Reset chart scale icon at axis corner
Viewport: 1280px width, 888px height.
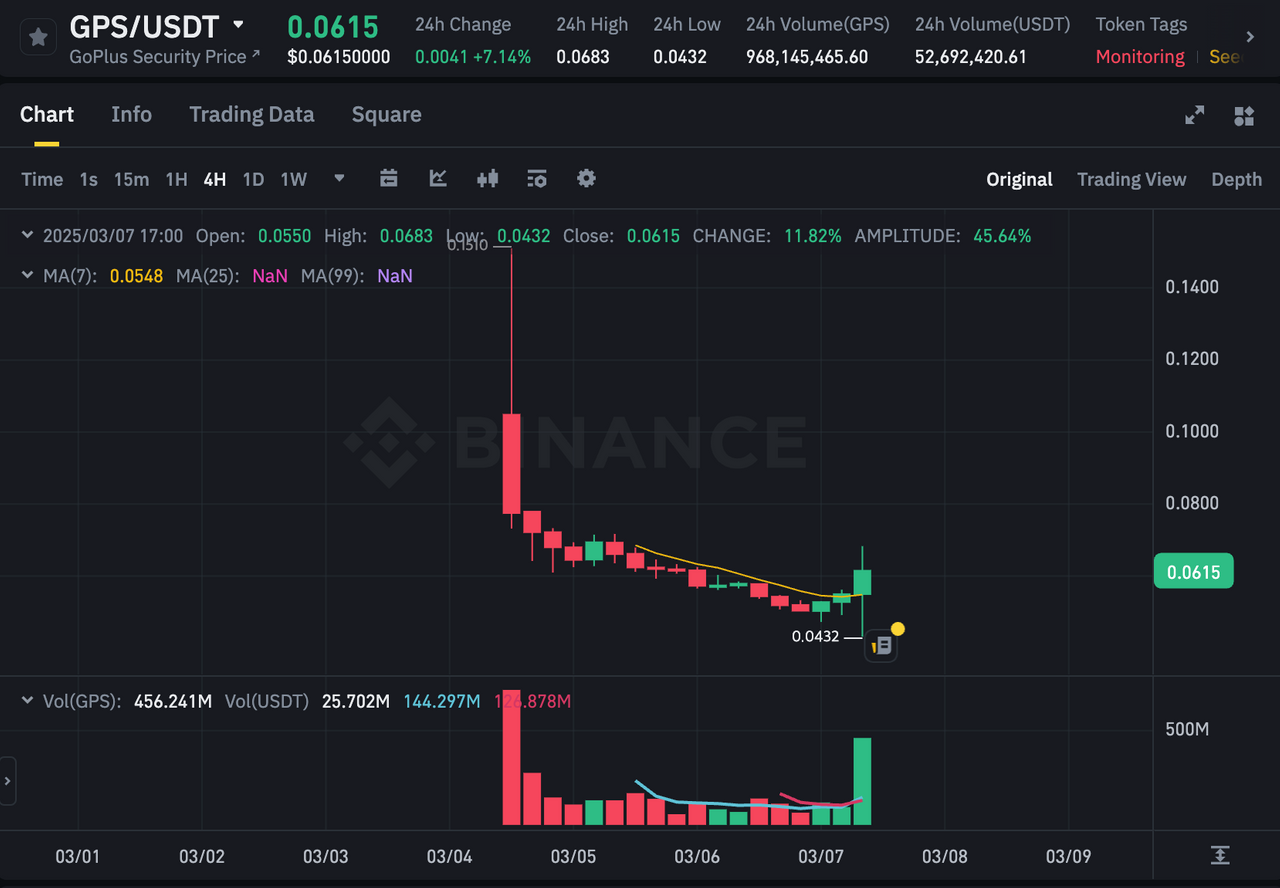pos(1219,855)
